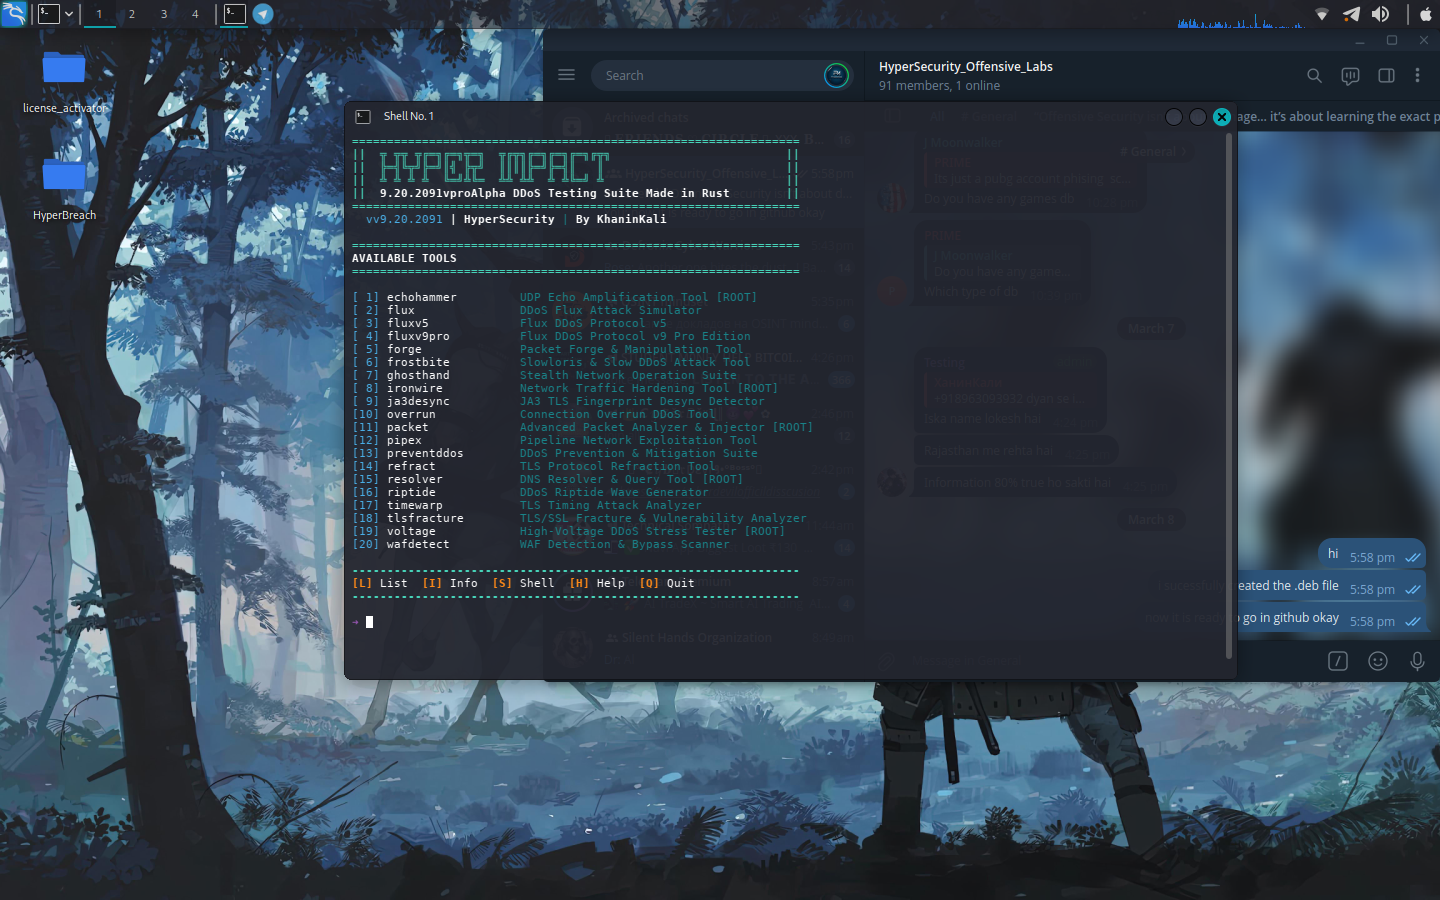
Task: Open the bot commands slash icon
Action: tap(1338, 661)
